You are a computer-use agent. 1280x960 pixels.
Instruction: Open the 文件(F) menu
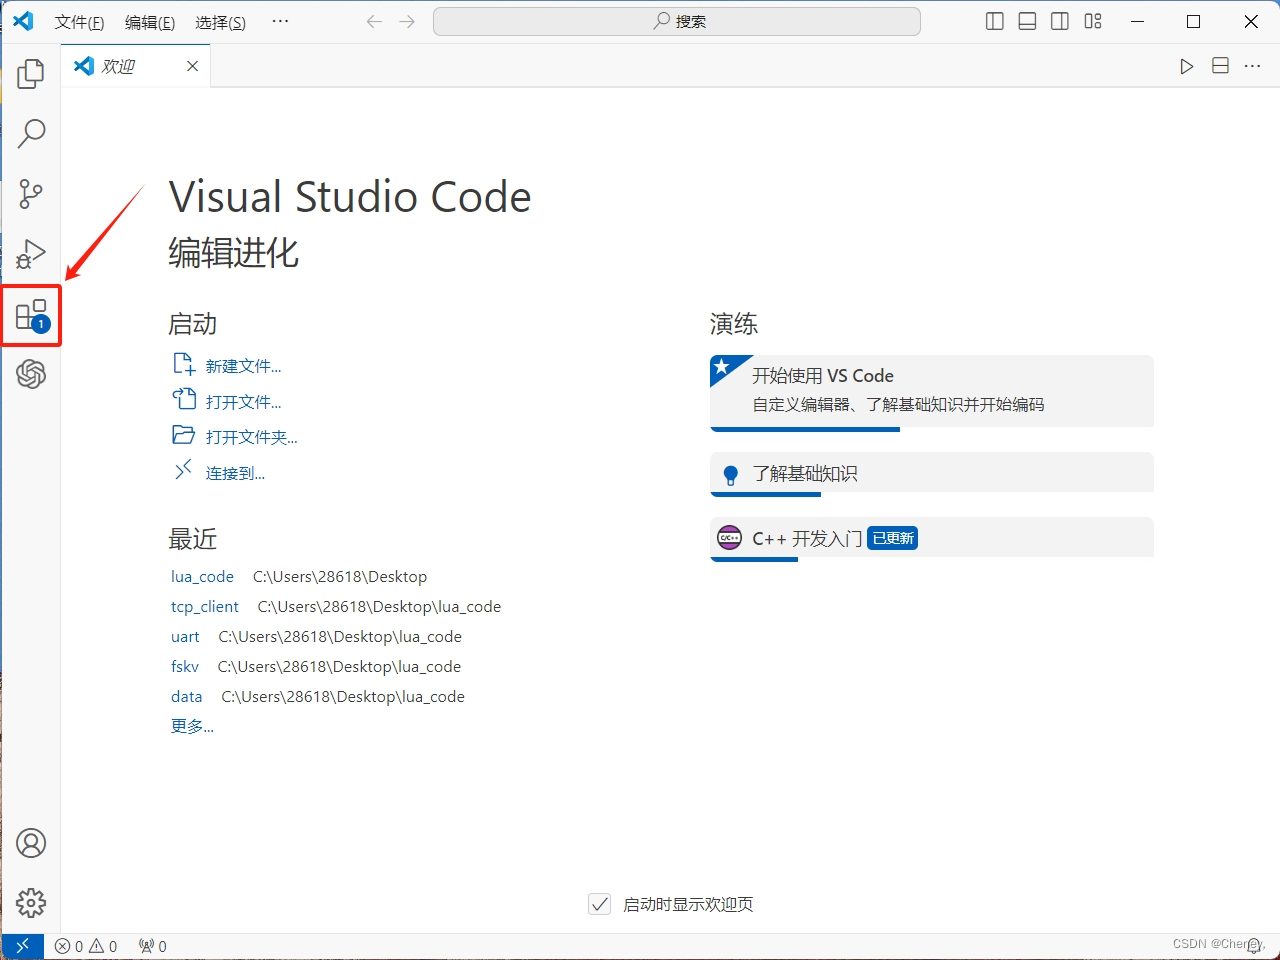click(x=79, y=22)
